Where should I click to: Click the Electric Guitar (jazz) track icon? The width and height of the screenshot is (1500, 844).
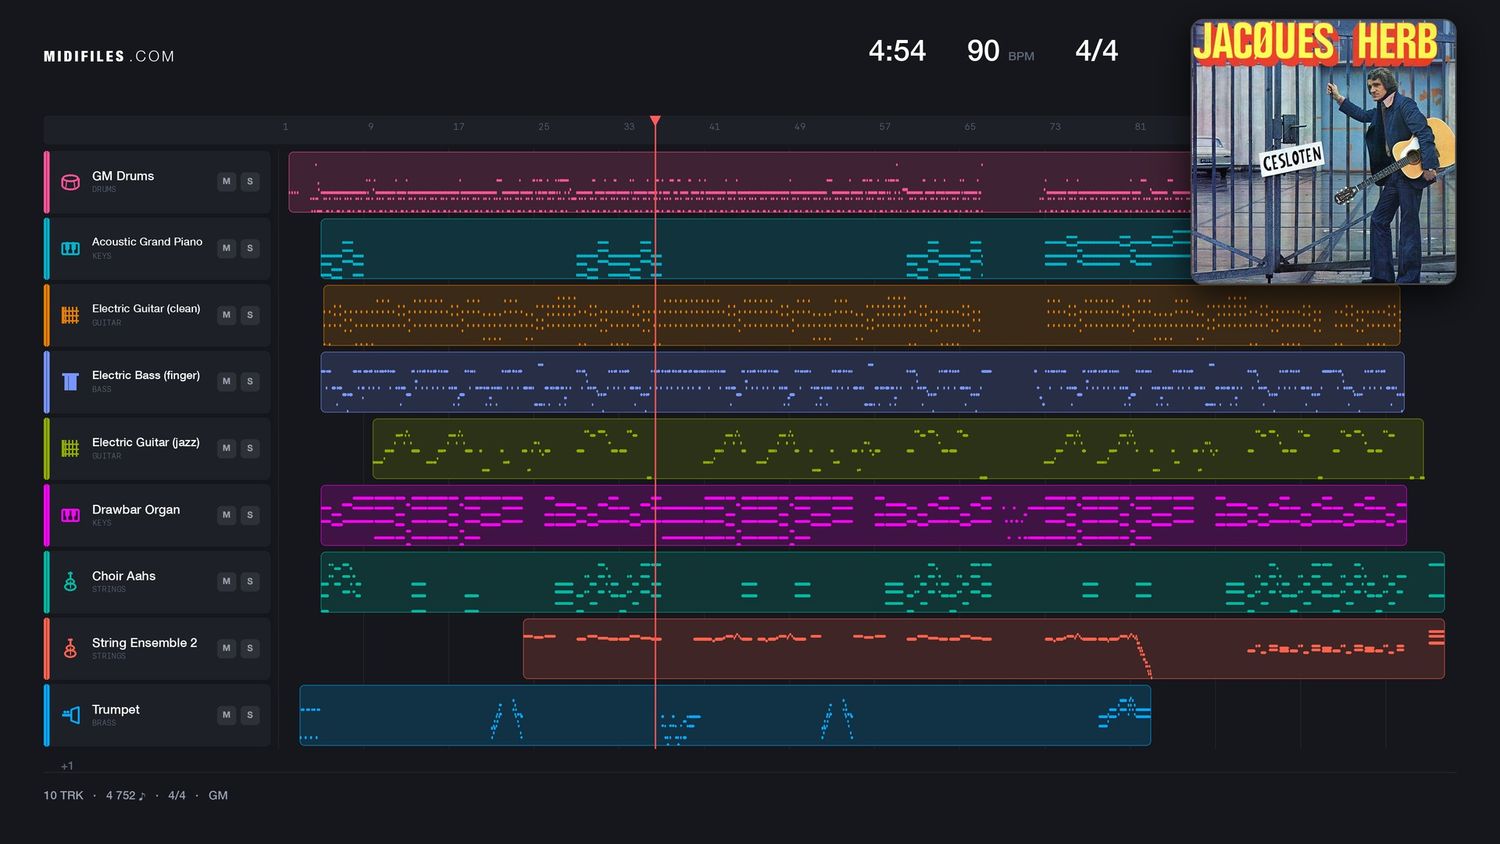(70, 448)
